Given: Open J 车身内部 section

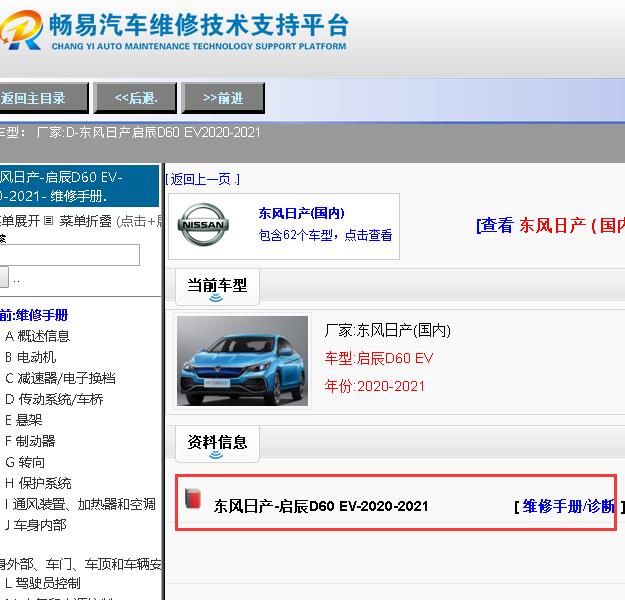Looking at the screenshot, I should pyautogui.click(x=35, y=525).
